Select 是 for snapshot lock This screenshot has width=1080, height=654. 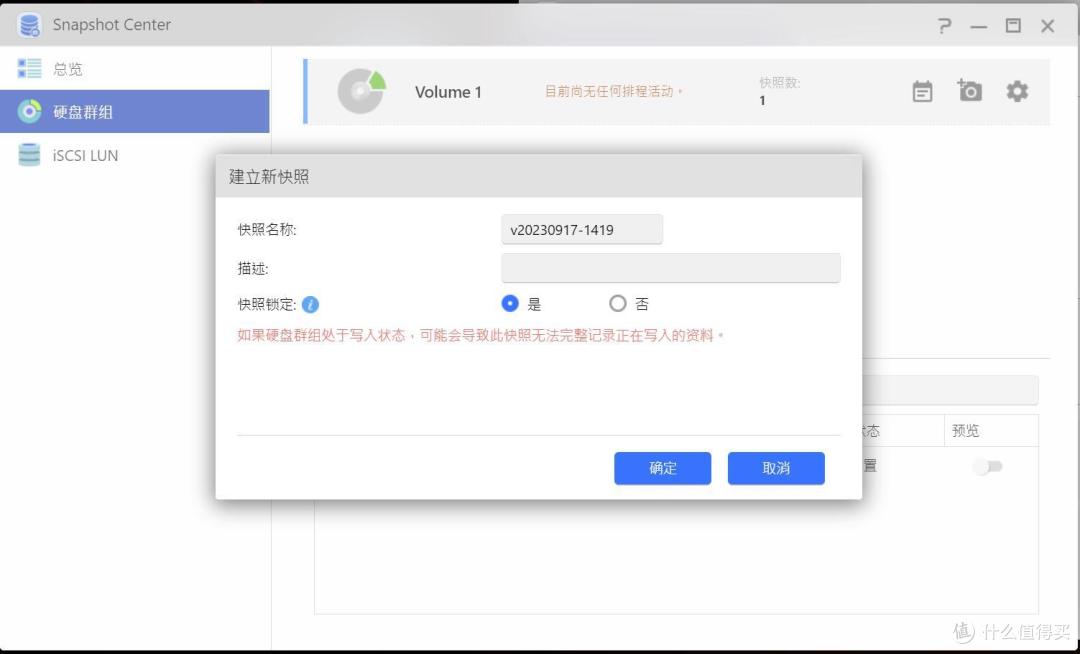pos(510,304)
